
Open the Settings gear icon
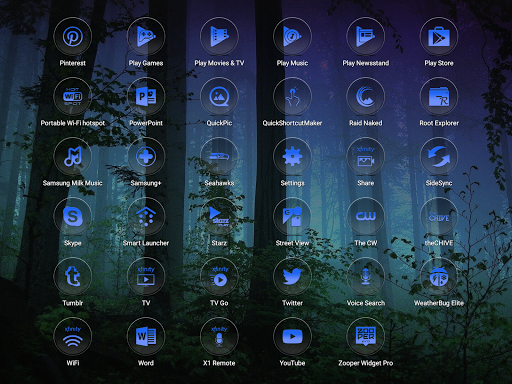pyautogui.click(x=292, y=156)
